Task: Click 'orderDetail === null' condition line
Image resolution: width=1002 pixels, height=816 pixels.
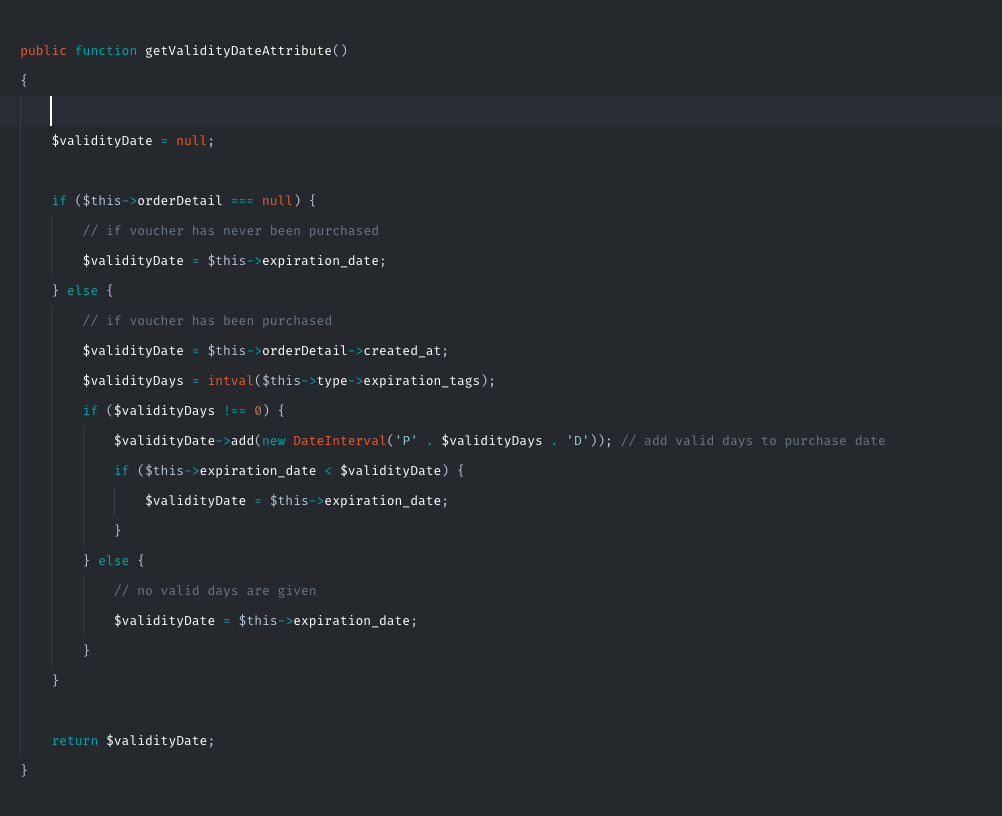Action: [184, 201]
